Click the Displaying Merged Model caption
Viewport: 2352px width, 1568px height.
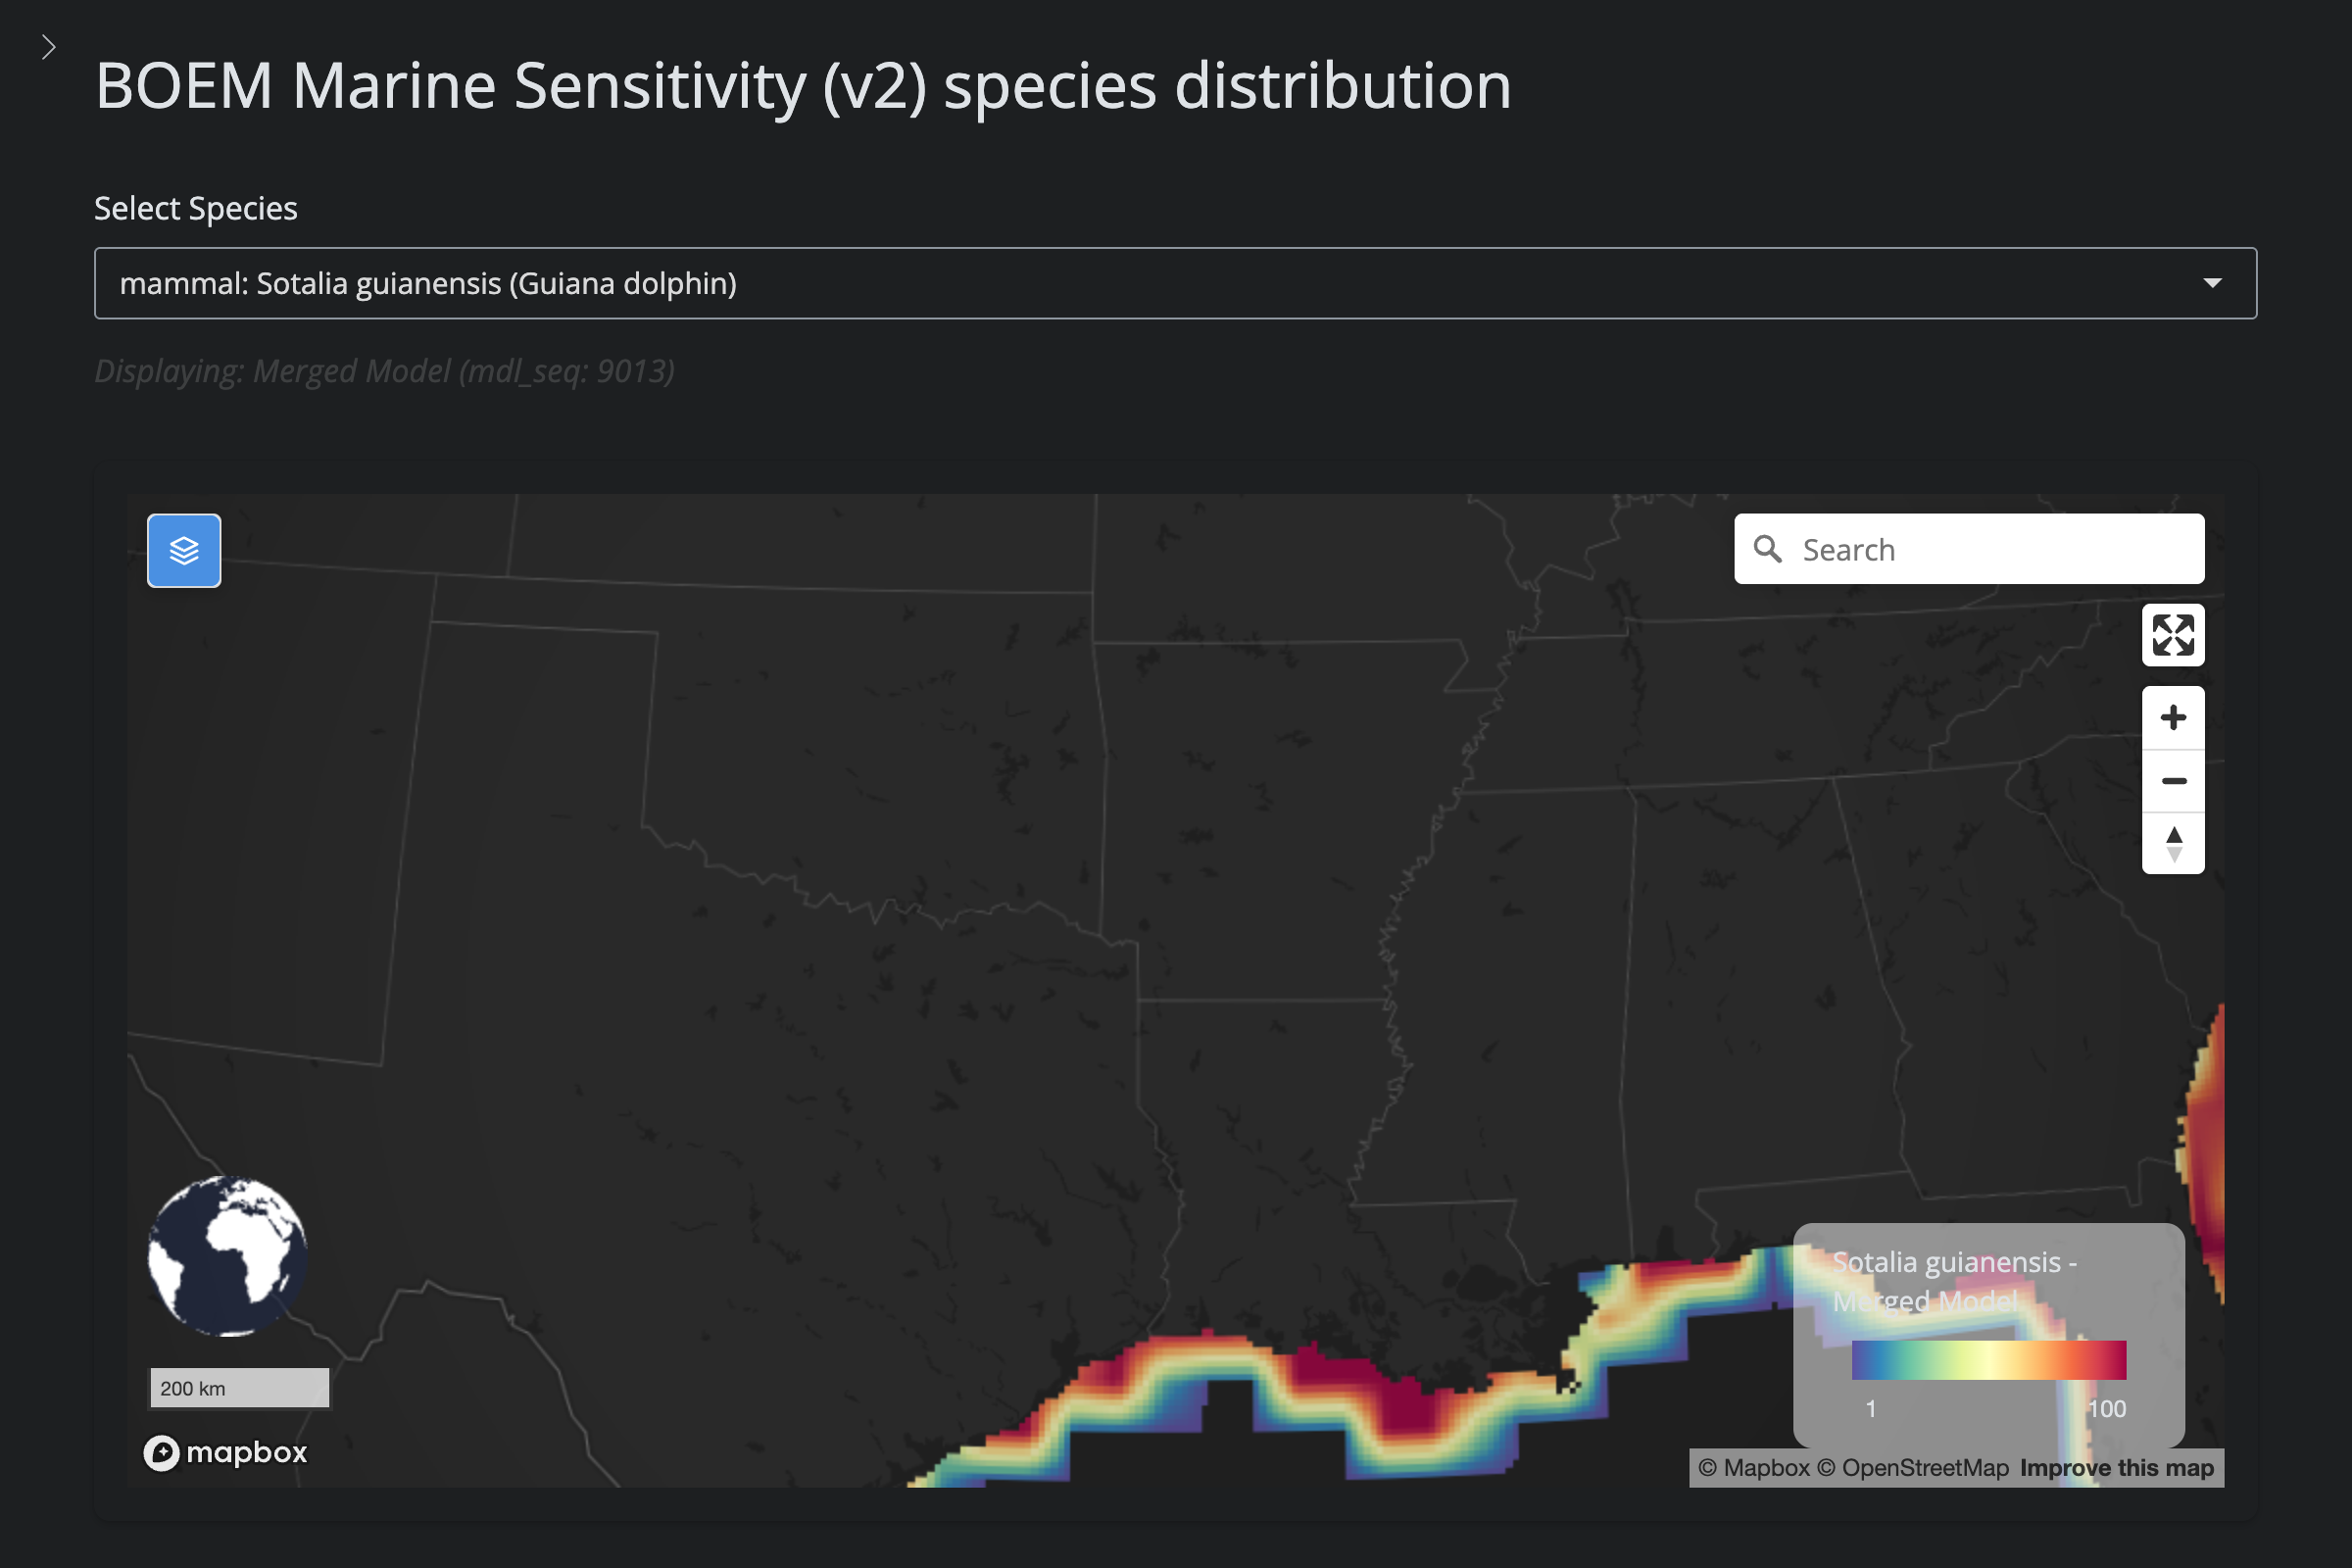[384, 371]
